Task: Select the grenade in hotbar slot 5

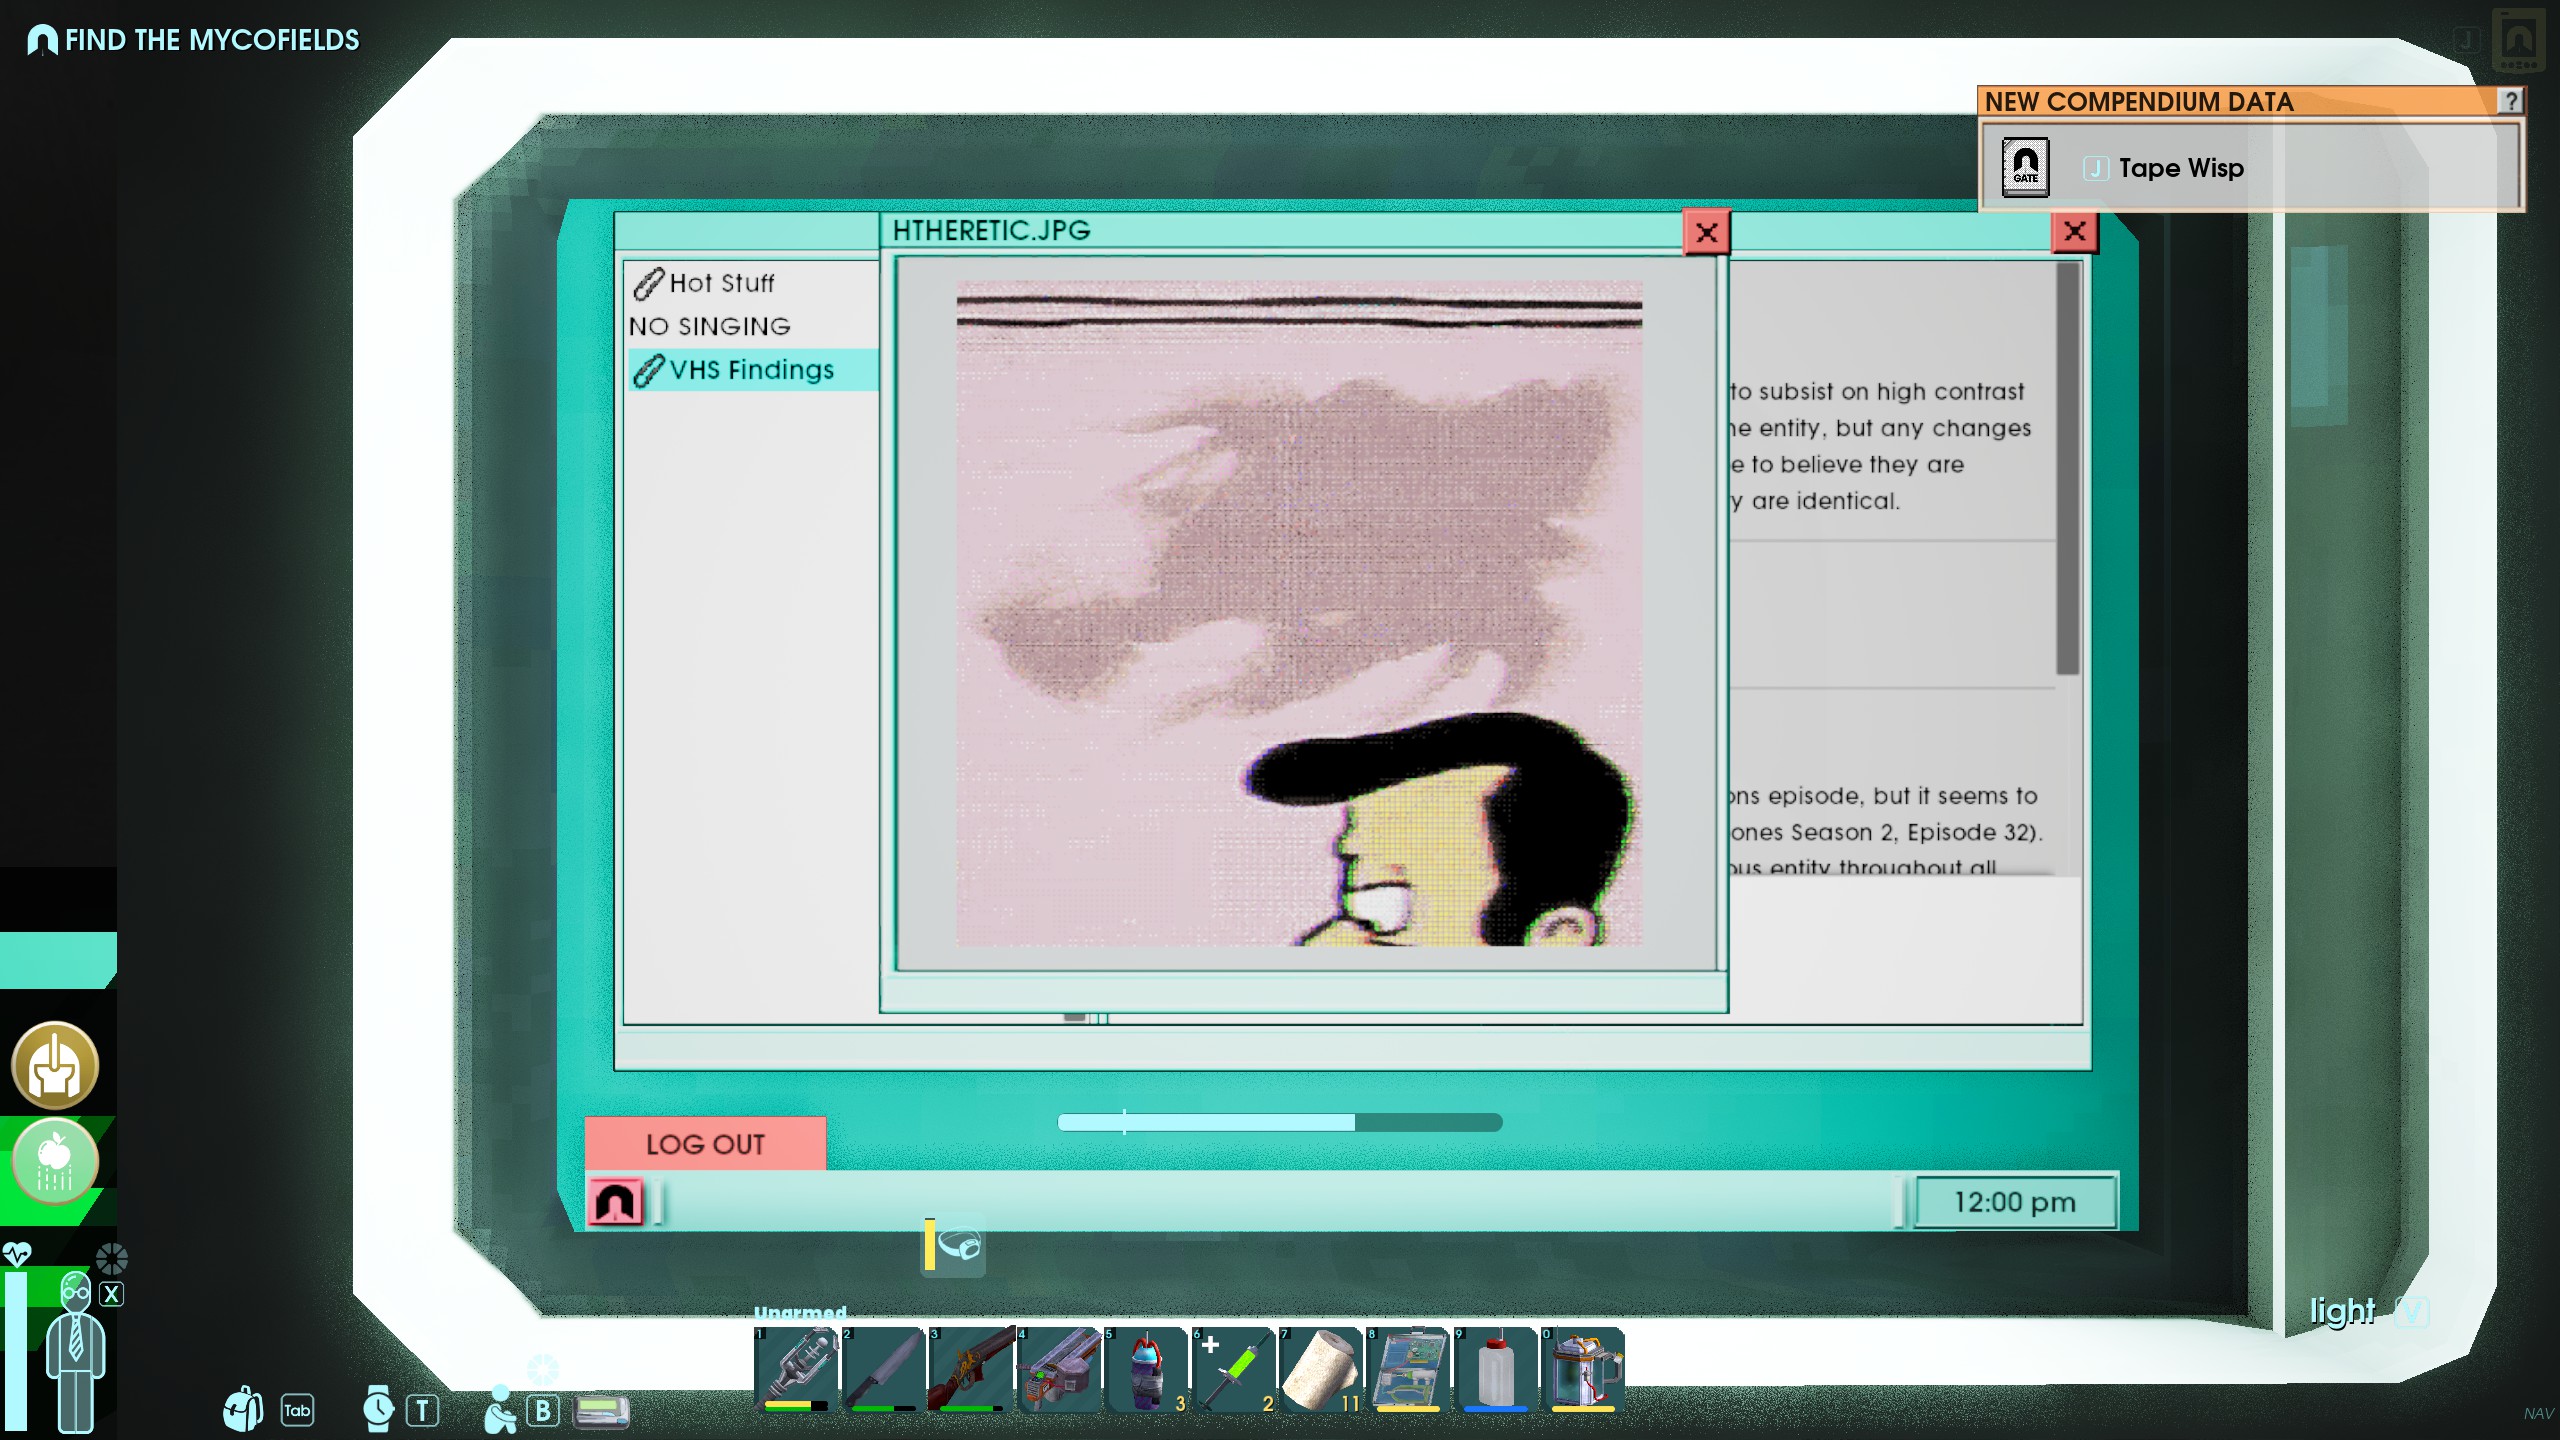Action: (1145, 1369)
